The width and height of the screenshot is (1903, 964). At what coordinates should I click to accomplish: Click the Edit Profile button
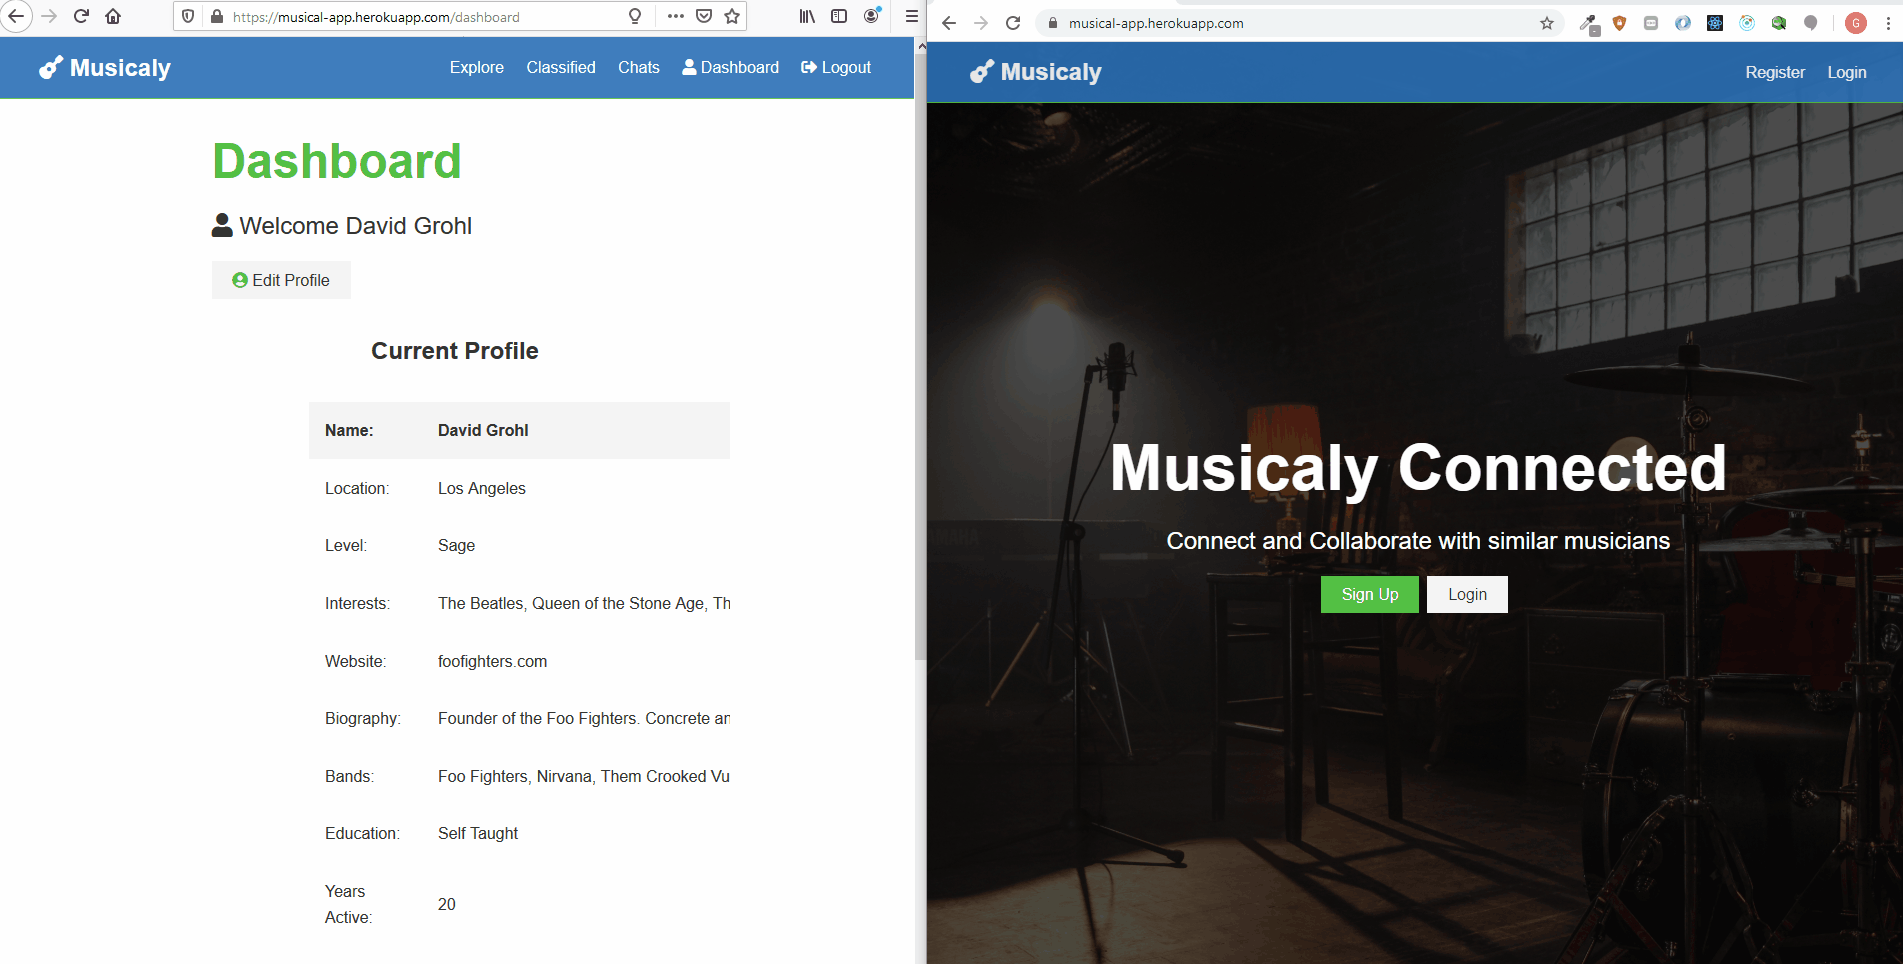pos(281,280)
